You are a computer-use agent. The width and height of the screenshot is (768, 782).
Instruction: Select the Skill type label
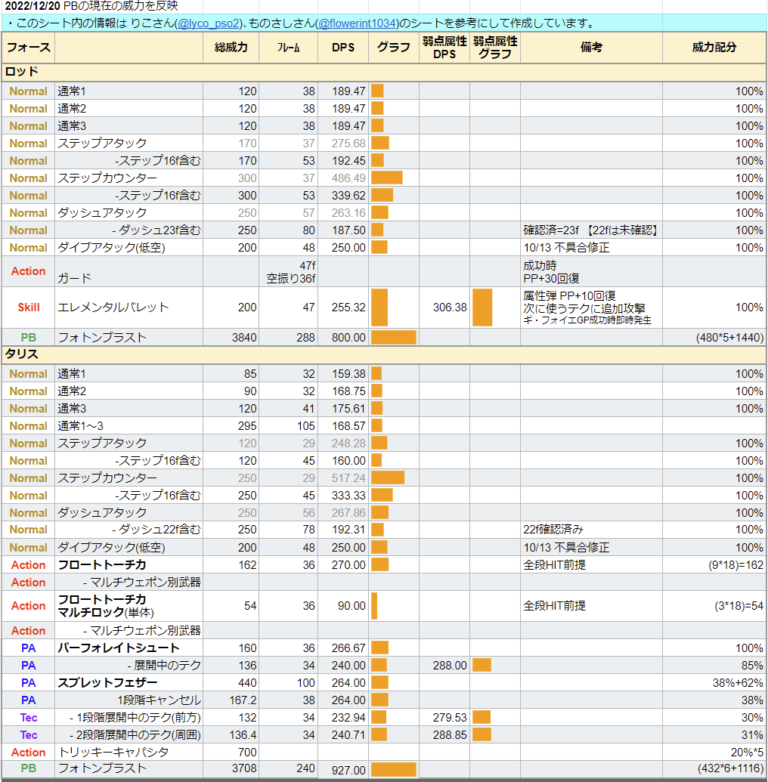pos(28,307)
